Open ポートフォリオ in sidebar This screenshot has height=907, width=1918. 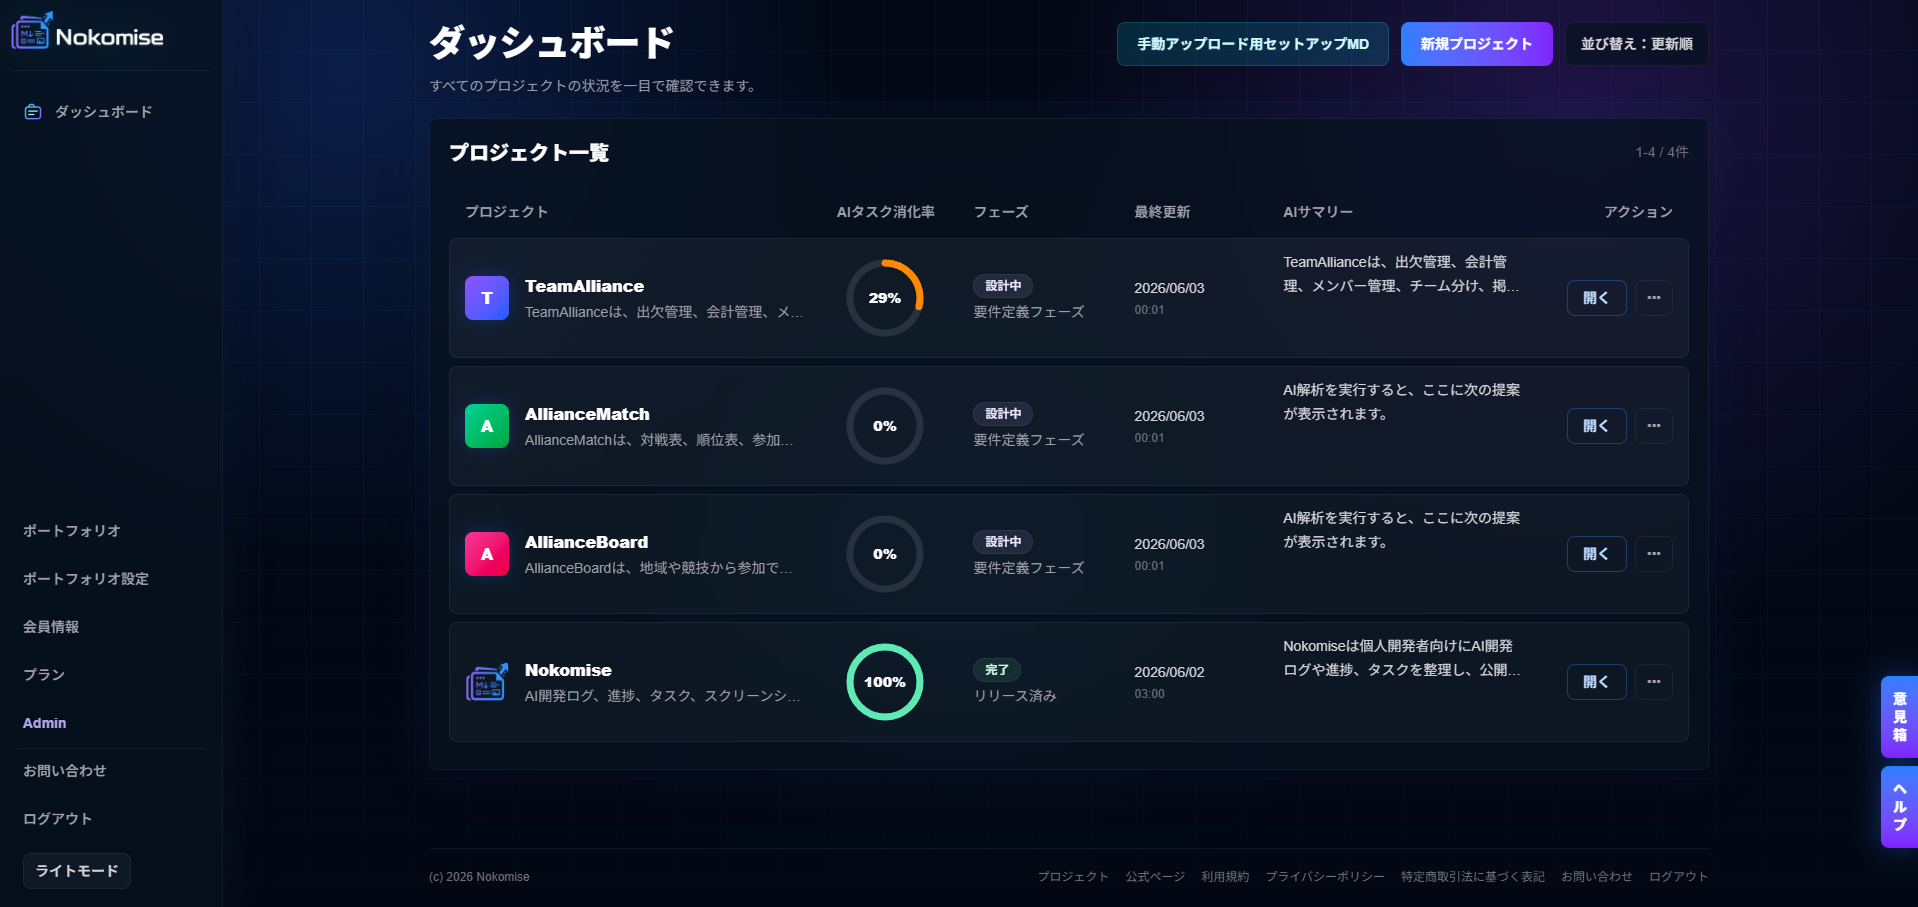(x=72, y=531)
